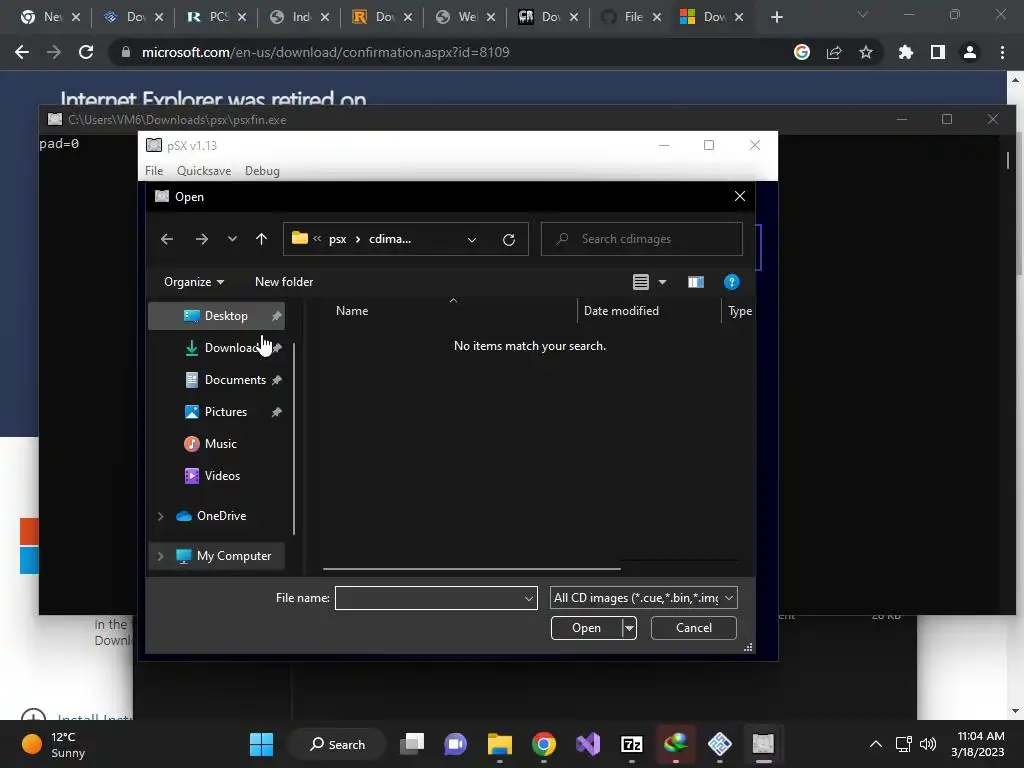Viewport: 1024px width, 768px height.
Task: Open File Explorer from the taskbar
Action: [x=500, y=744]
